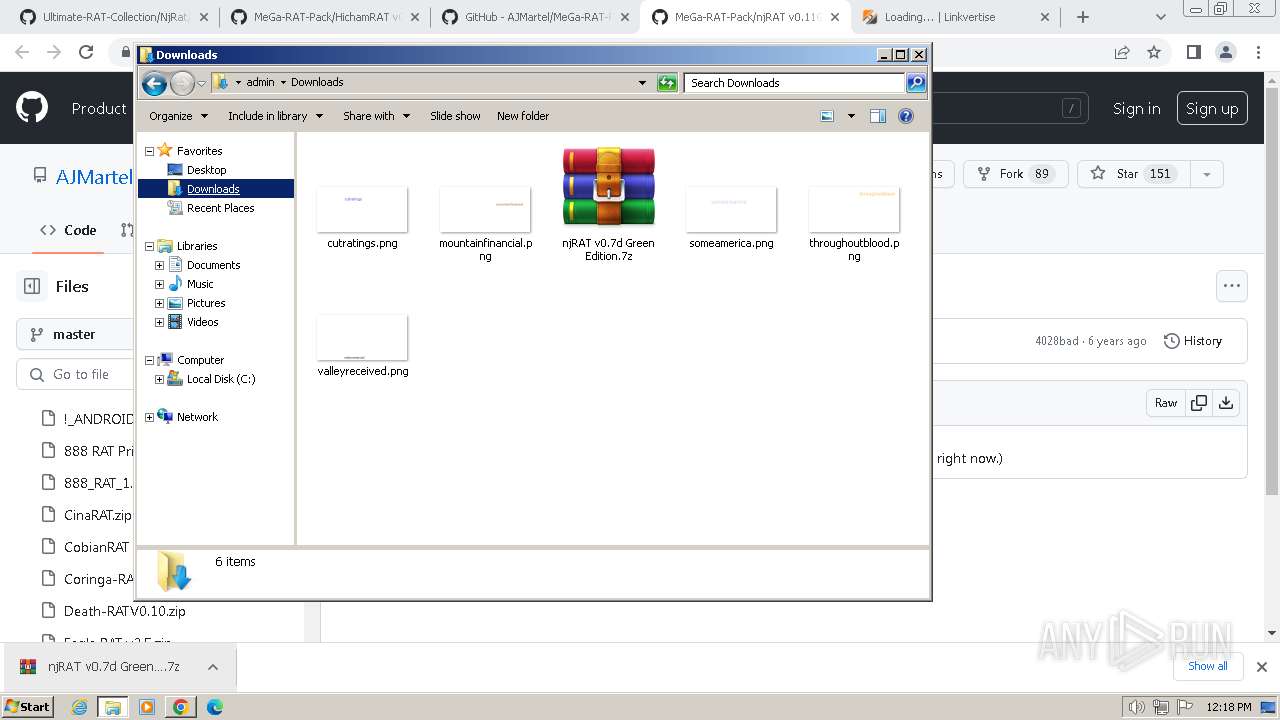Image resolution: width=1280 pixels, height=720 pixels.
Task: Select the Network icon in tree
Action: (x=166, y=417)
